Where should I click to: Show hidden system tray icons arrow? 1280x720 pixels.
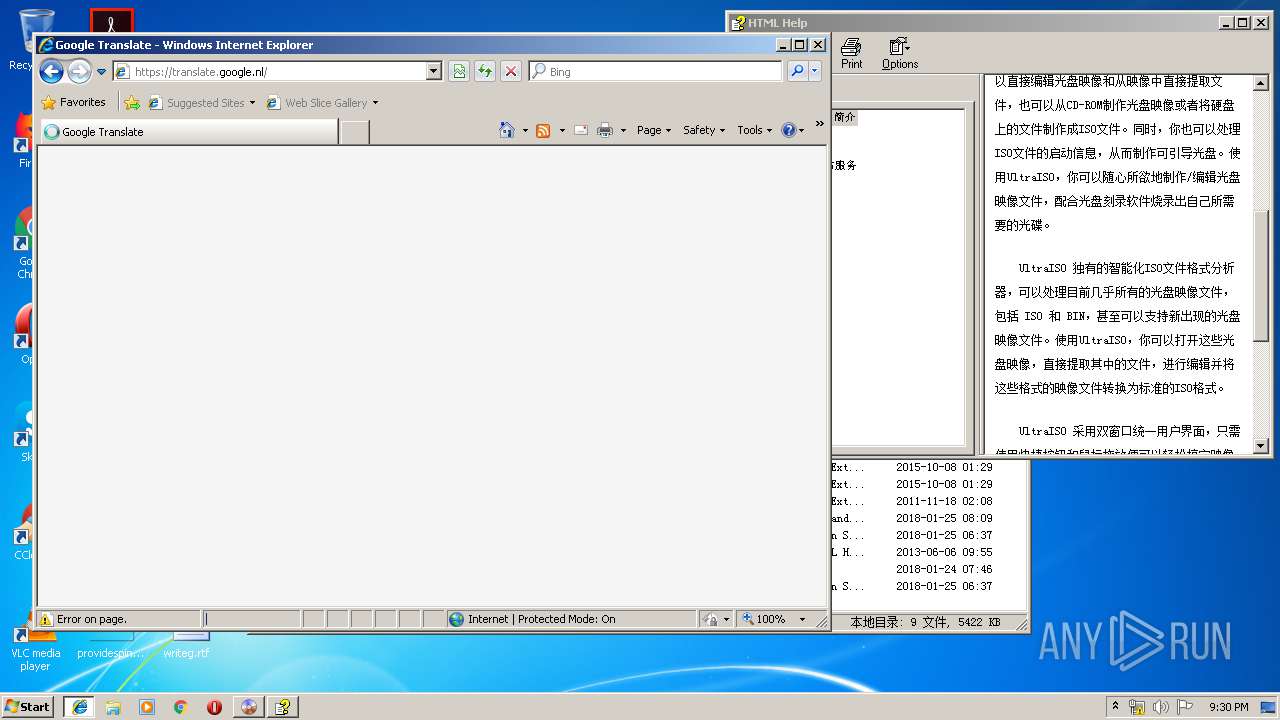pyautogui.click(x=1116, y=706)
